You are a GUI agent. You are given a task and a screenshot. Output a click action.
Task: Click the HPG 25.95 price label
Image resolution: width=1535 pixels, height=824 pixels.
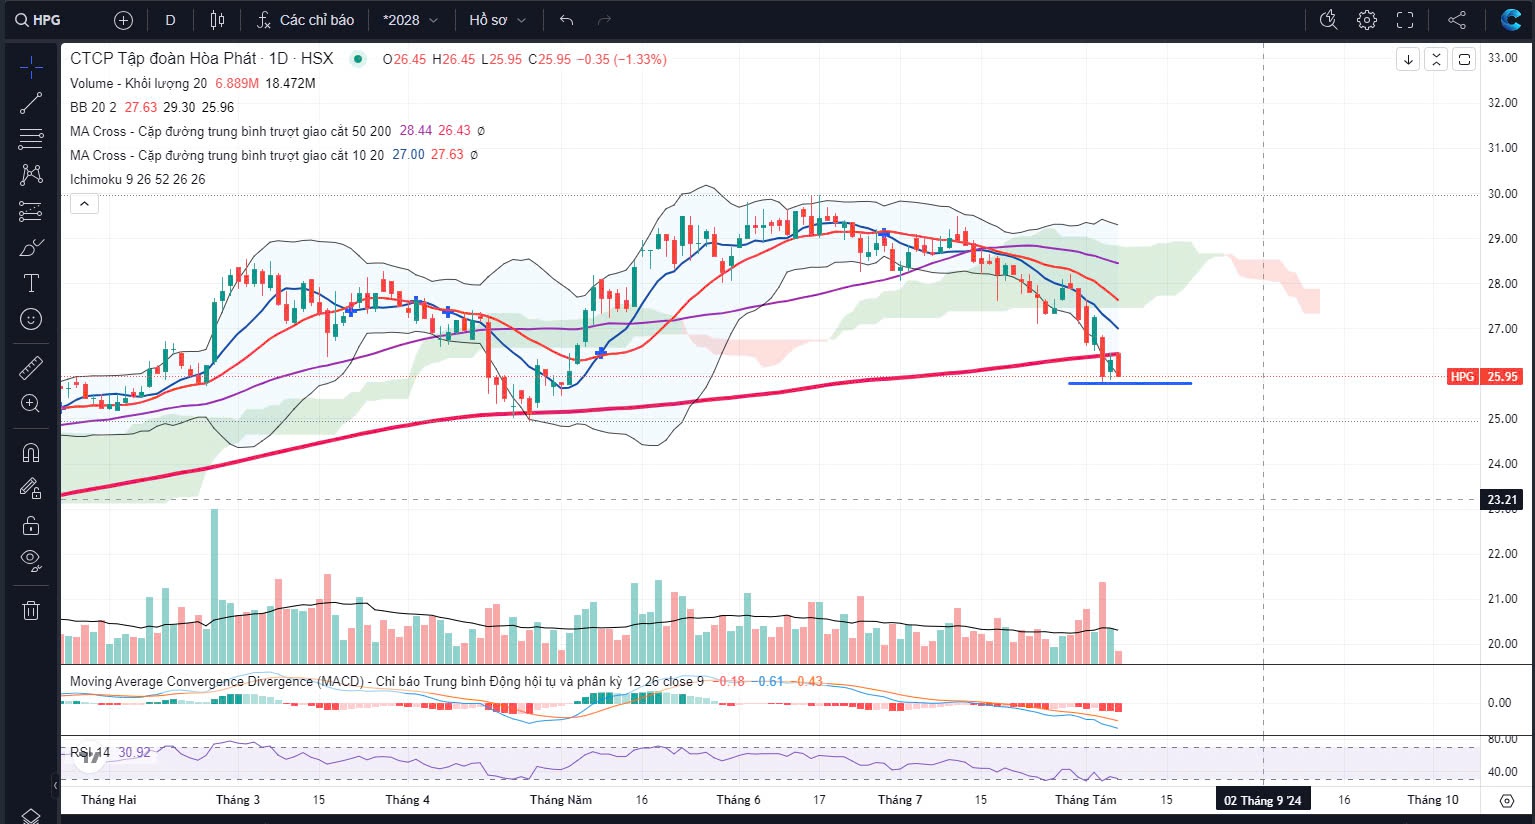coord(1484,377)
